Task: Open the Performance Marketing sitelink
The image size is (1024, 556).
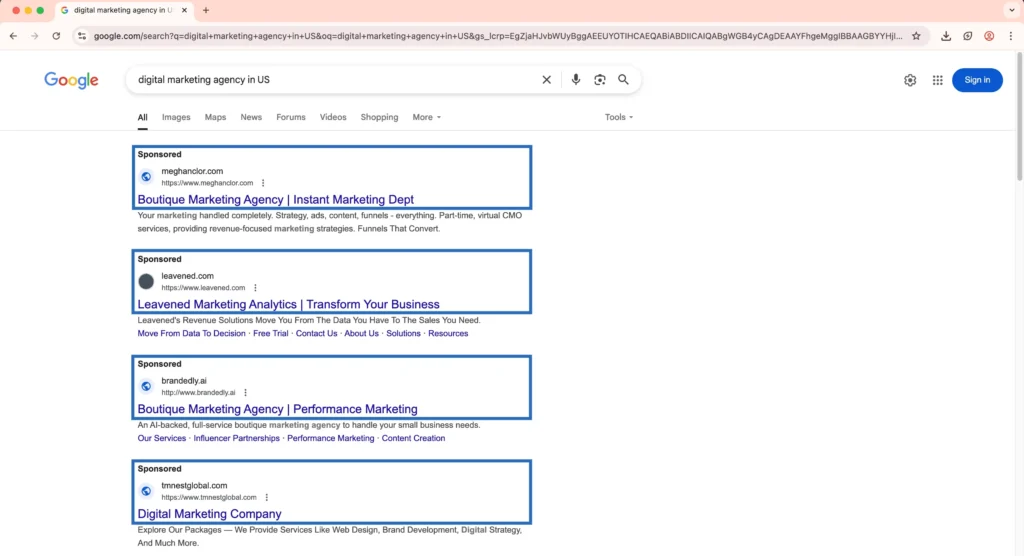Action: [330, 438]
